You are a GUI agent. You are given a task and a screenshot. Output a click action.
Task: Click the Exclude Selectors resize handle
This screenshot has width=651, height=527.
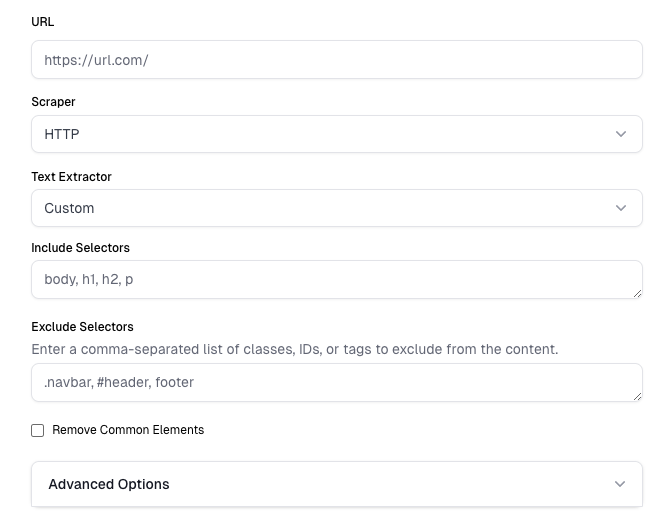[x=637, y=396]
